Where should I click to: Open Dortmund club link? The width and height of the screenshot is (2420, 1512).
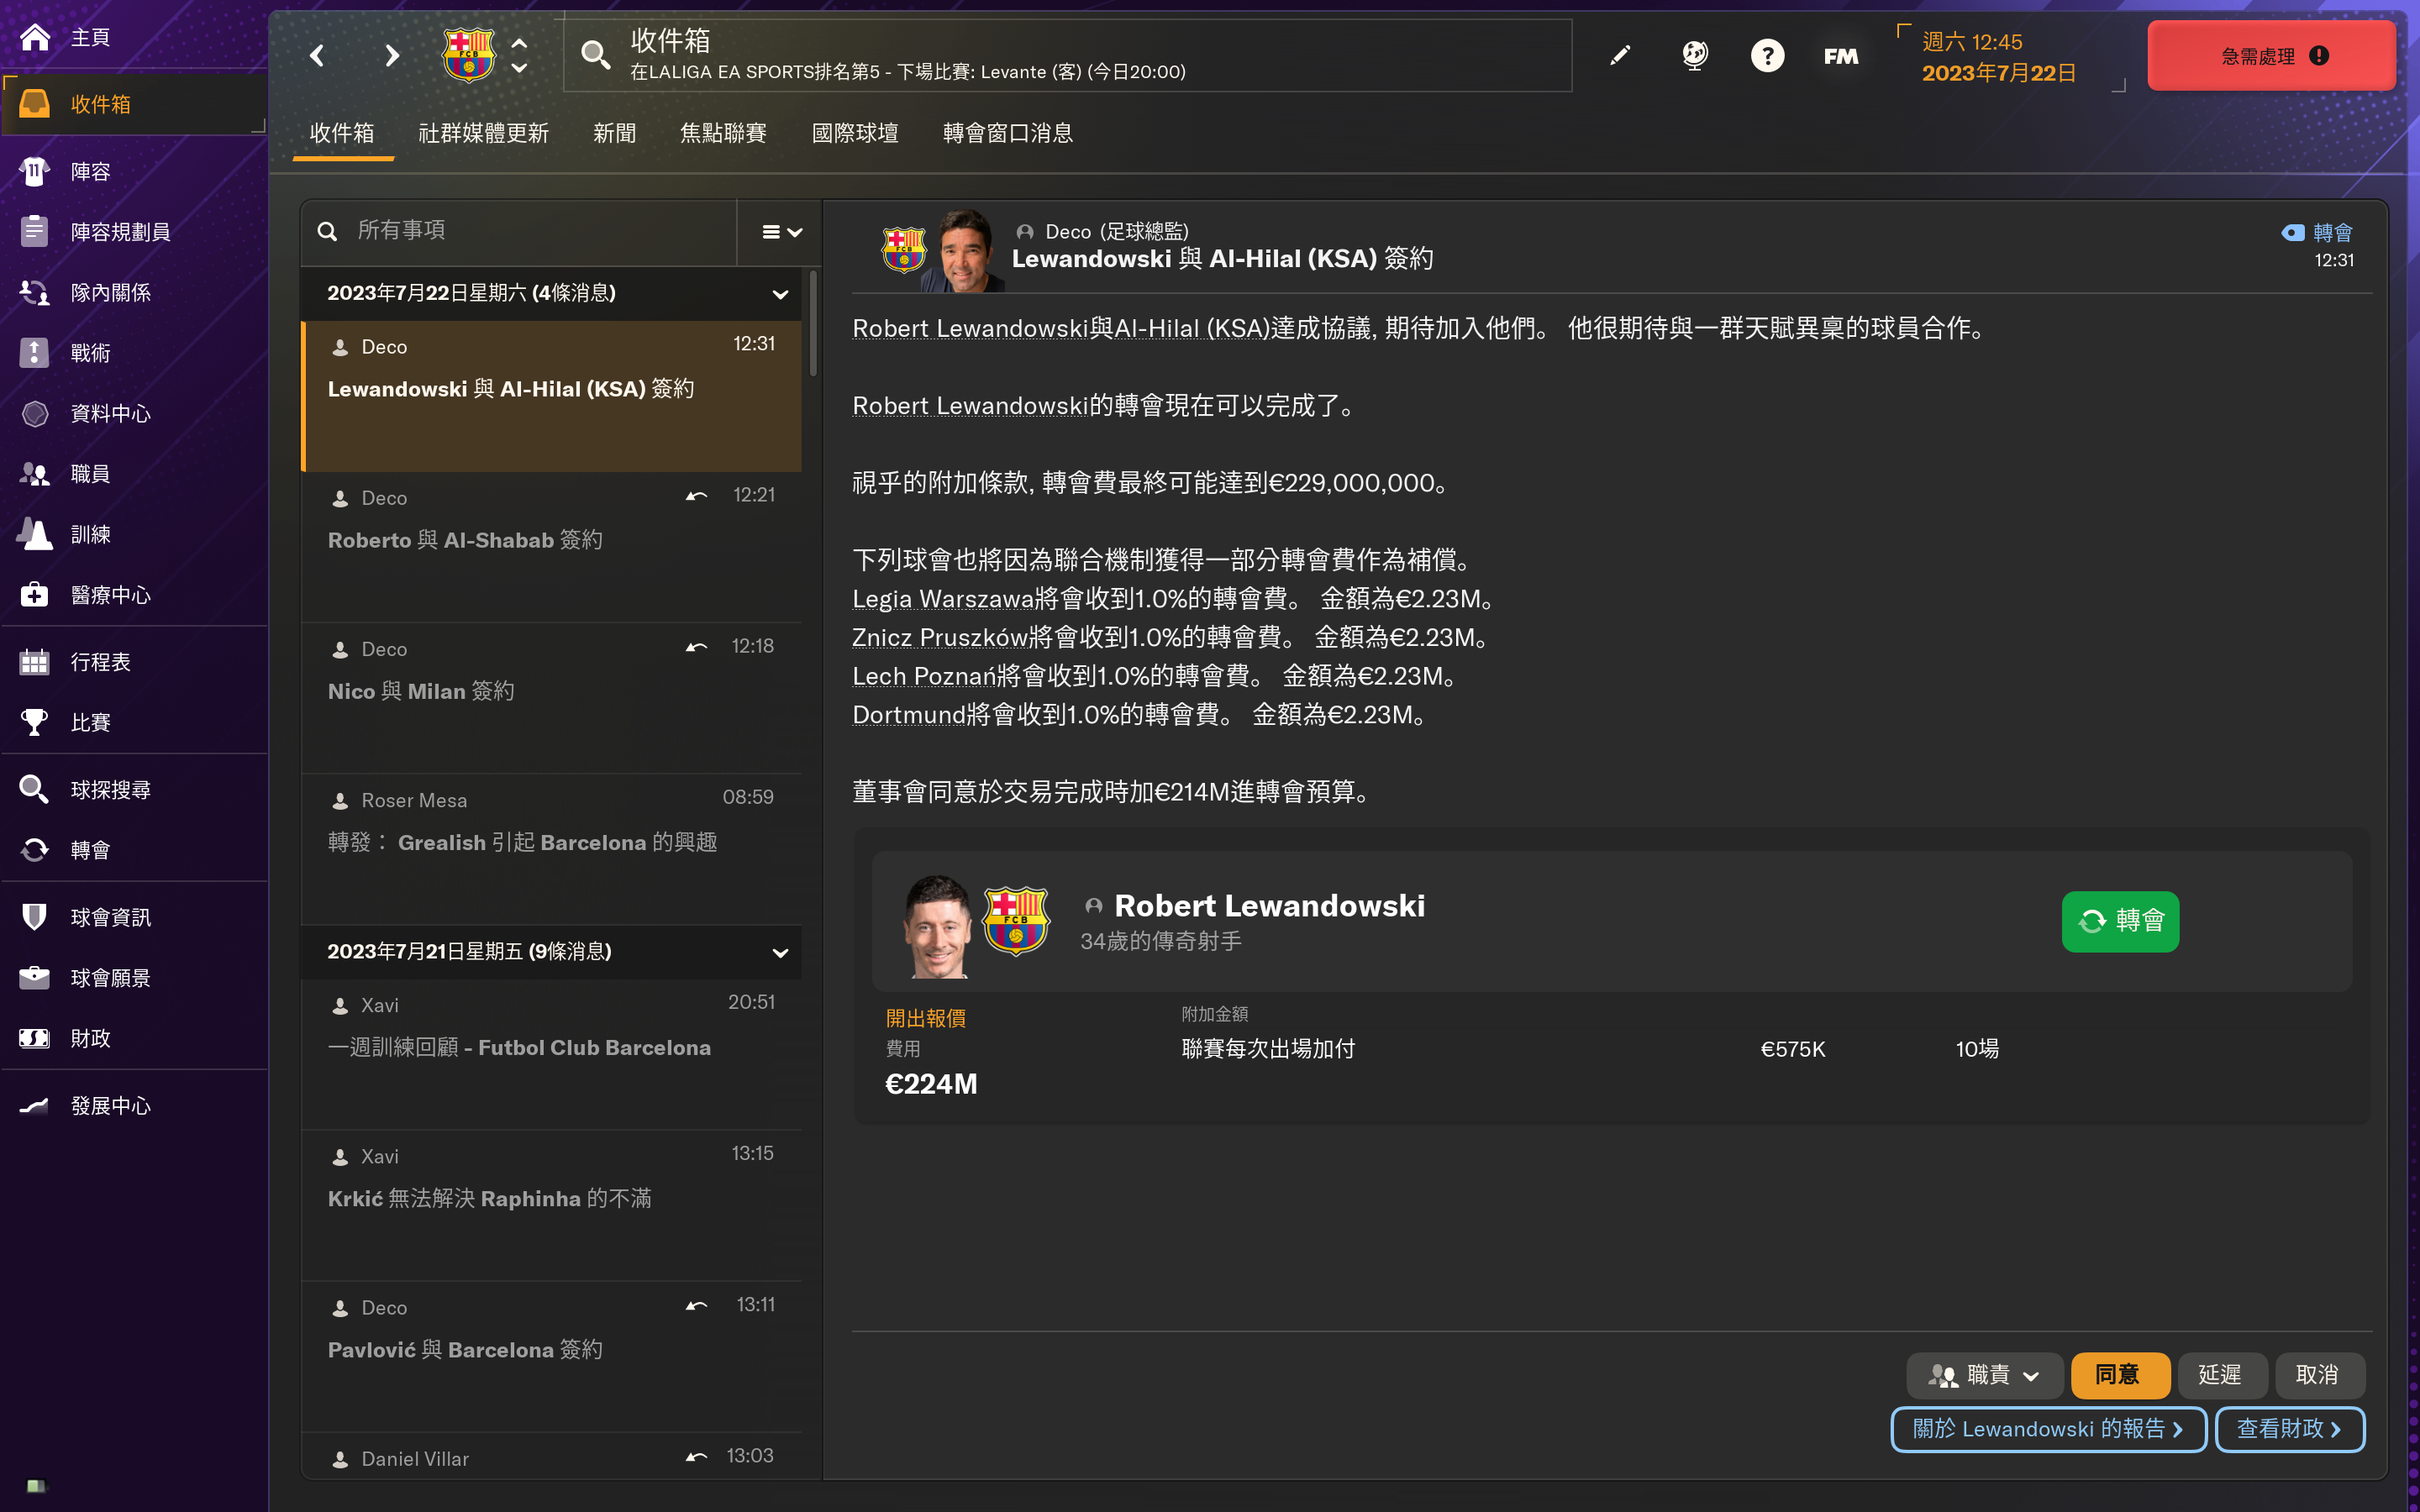coord(908,715)
